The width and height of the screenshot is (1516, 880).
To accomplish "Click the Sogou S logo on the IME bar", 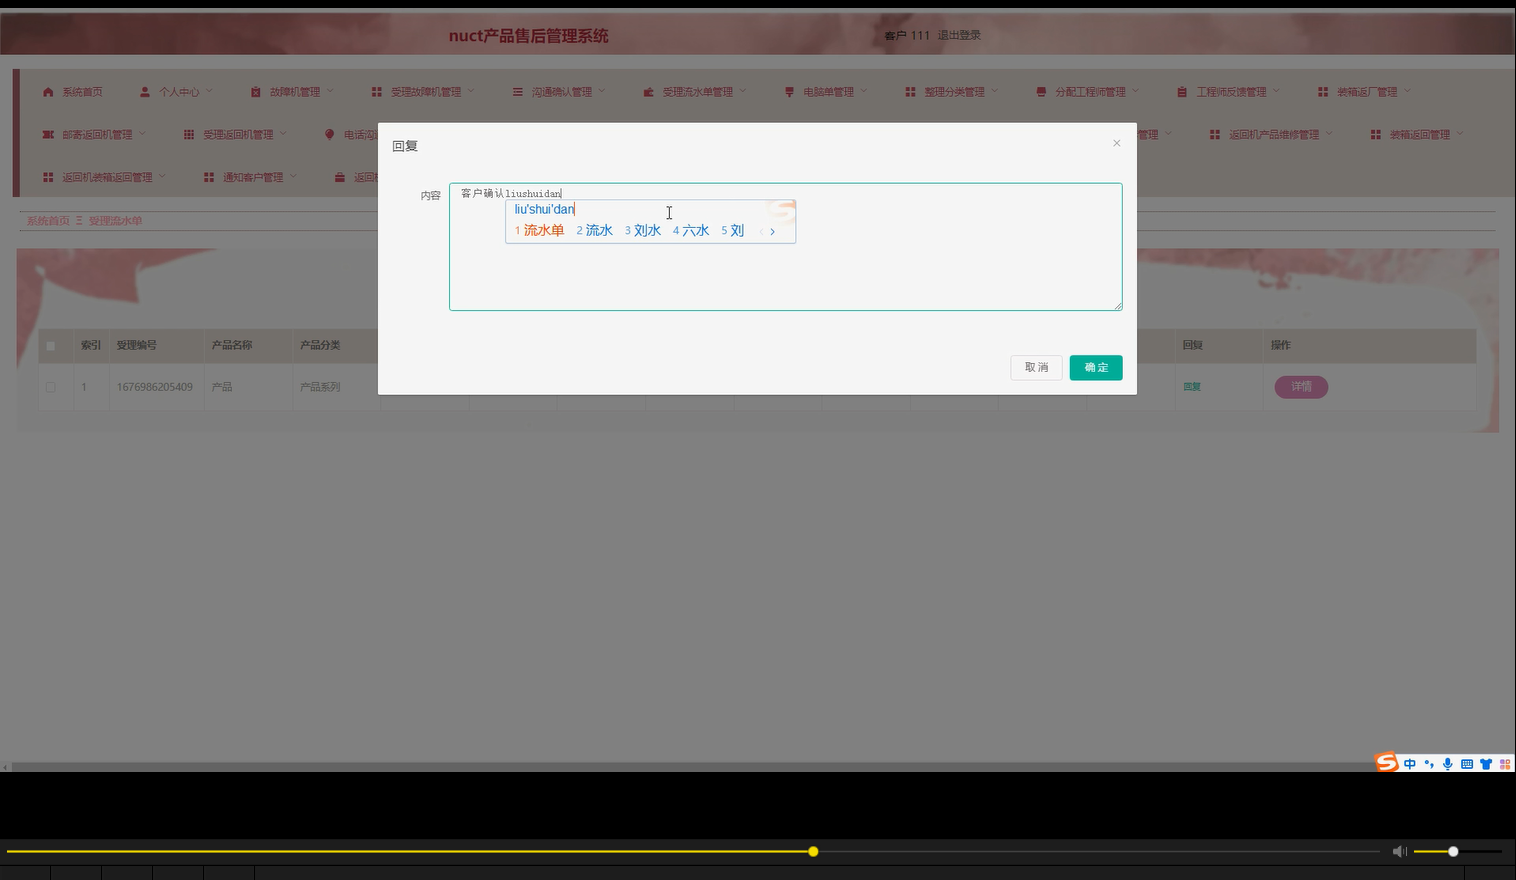I will (1386, 763).
